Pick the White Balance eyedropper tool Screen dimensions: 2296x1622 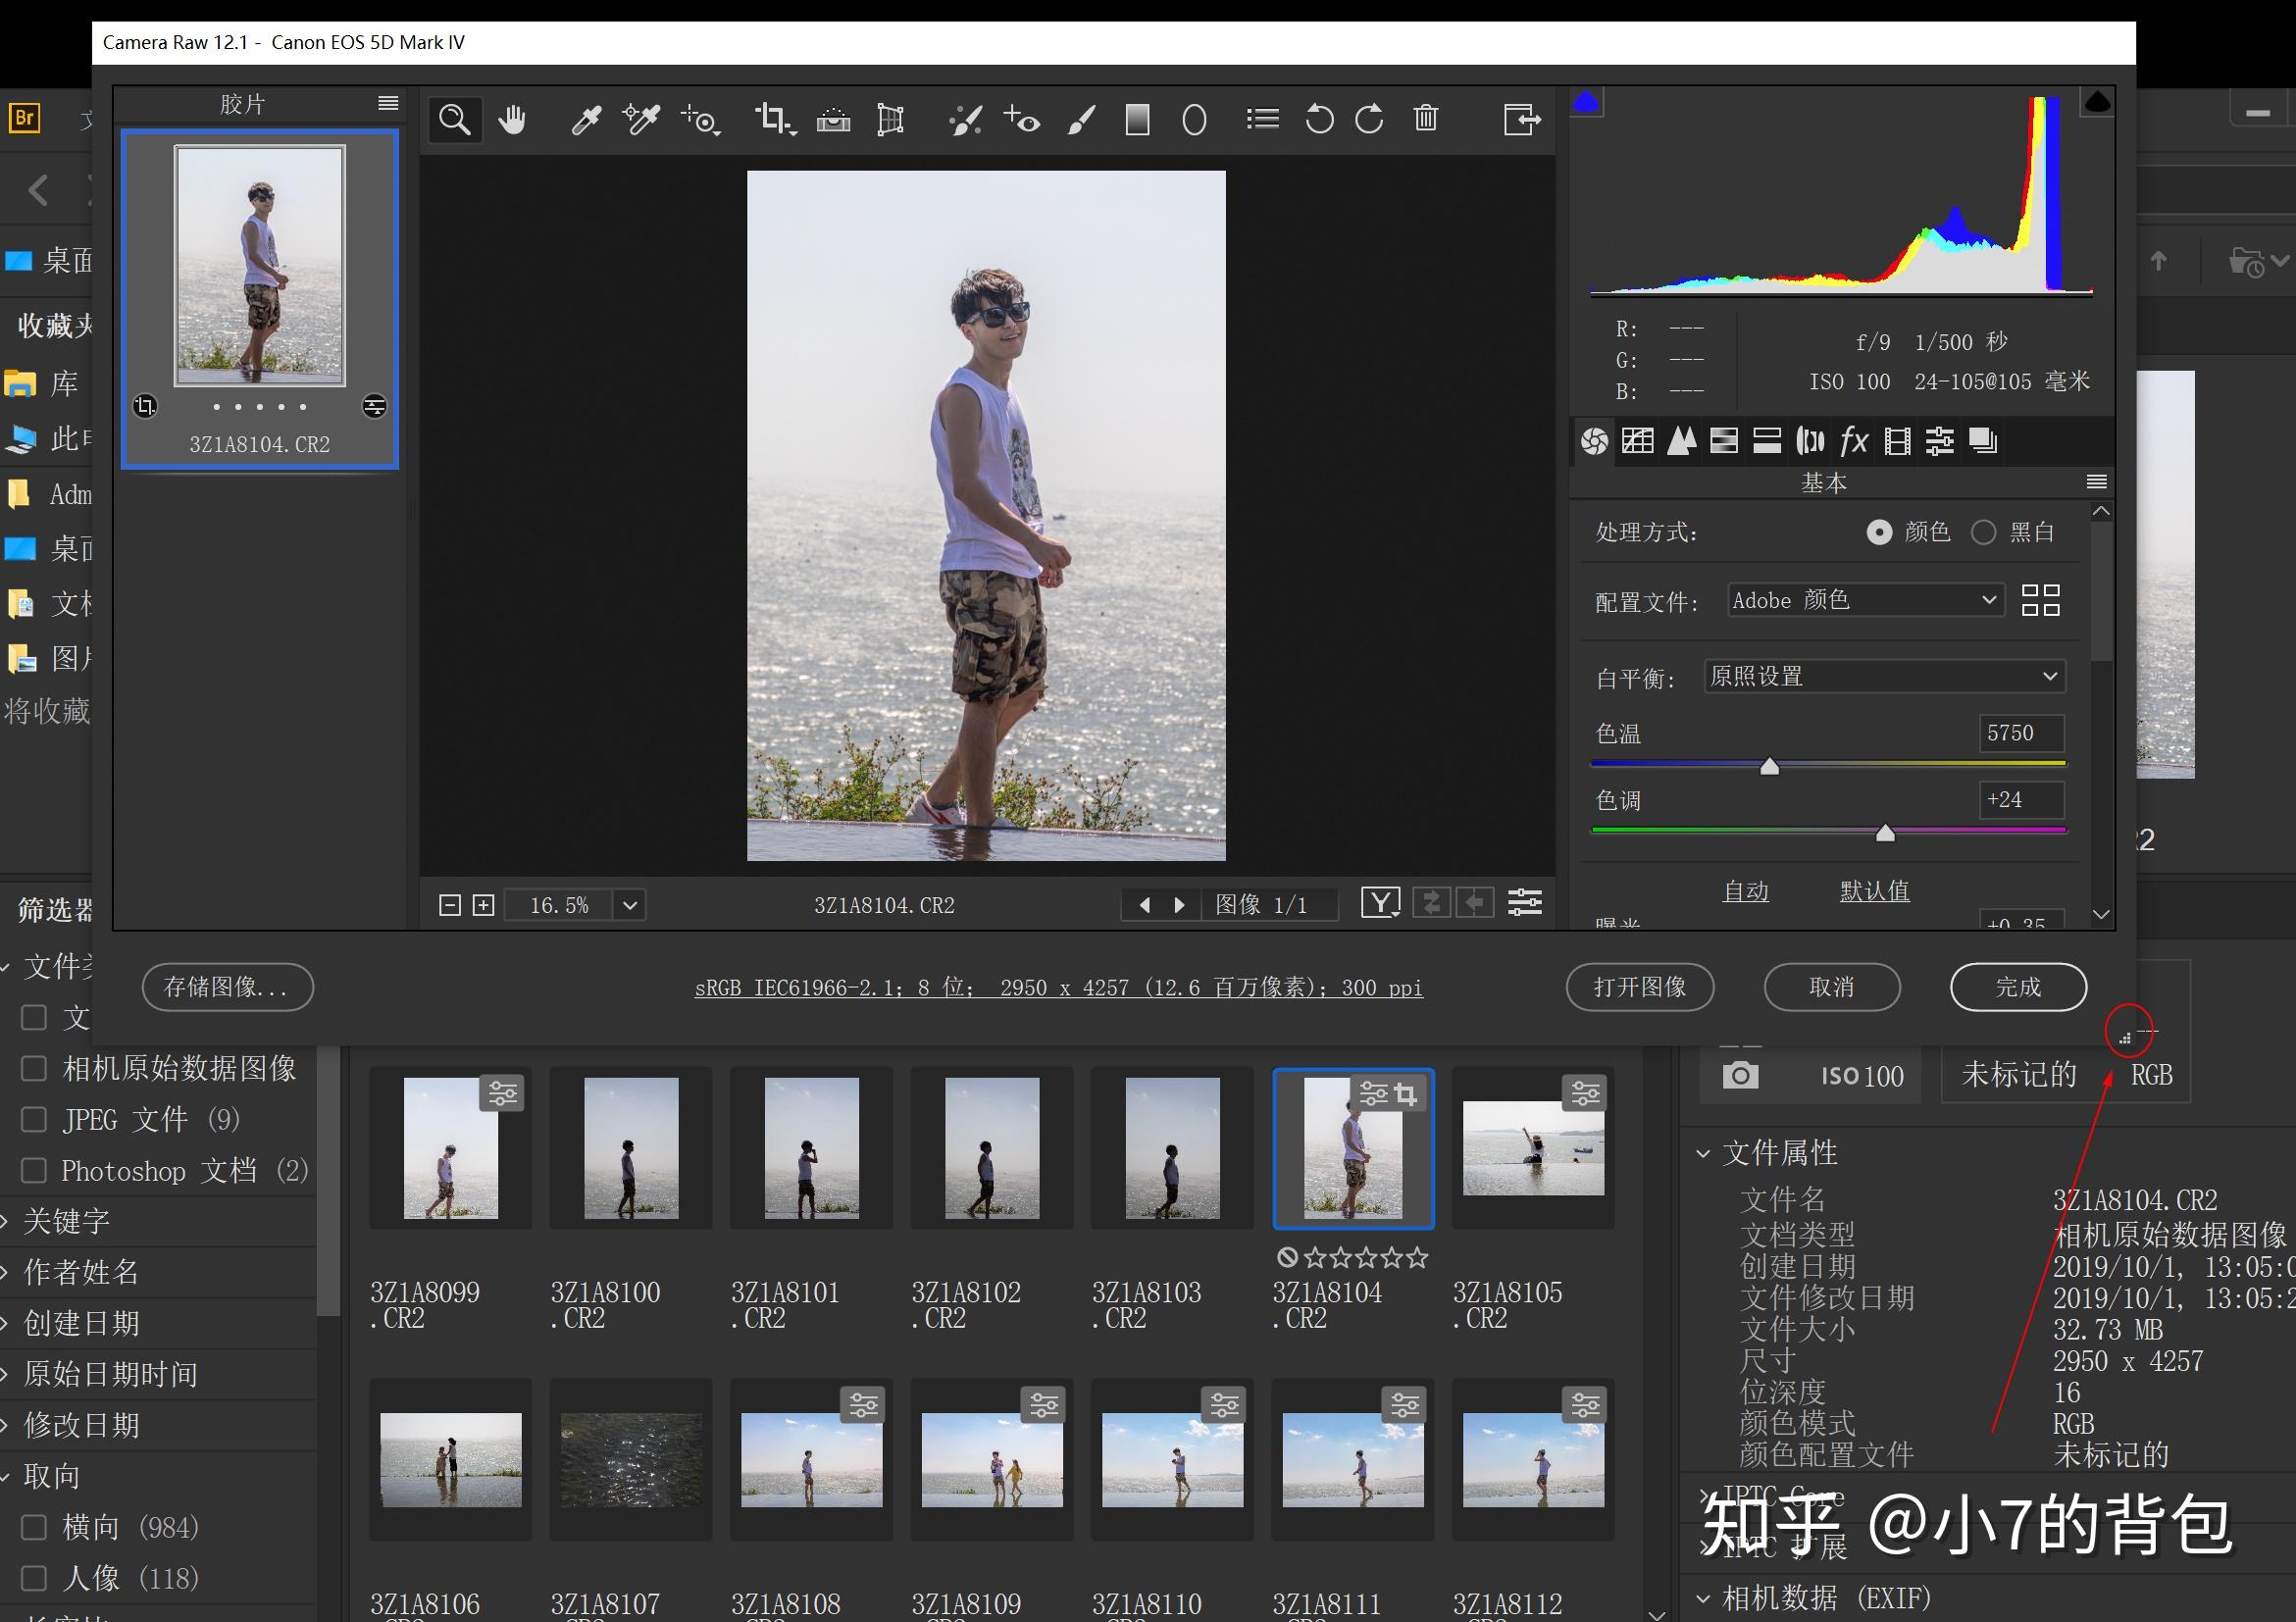pyautogui.click(x=587, y=119)
